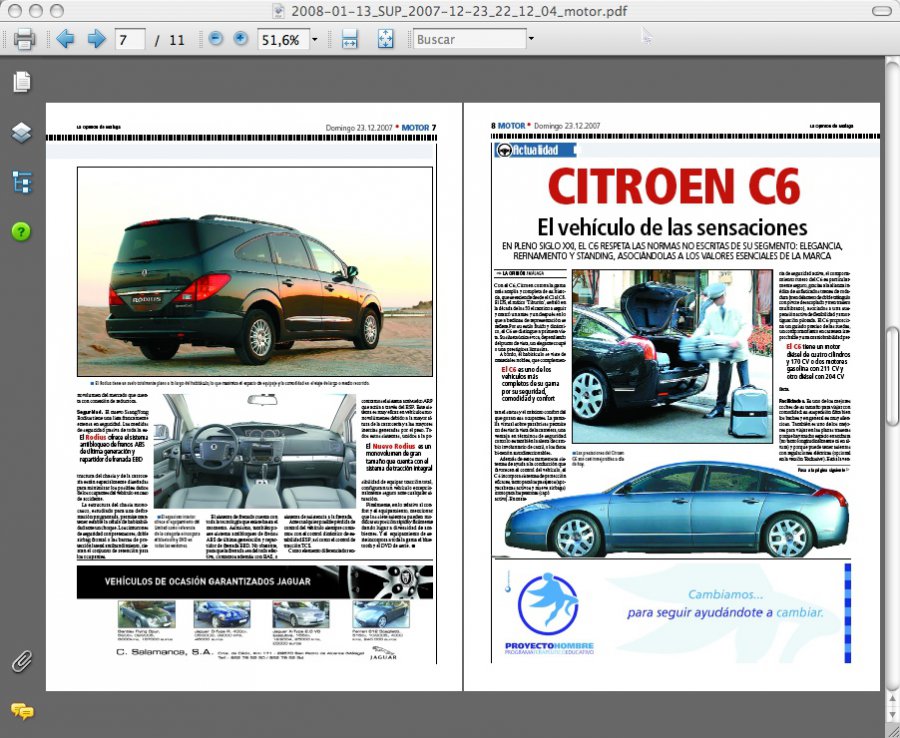
Task: Click the dark blue Jaguar S-Type thumbnail
Action: pyautogui.click(x=222, y=614)
